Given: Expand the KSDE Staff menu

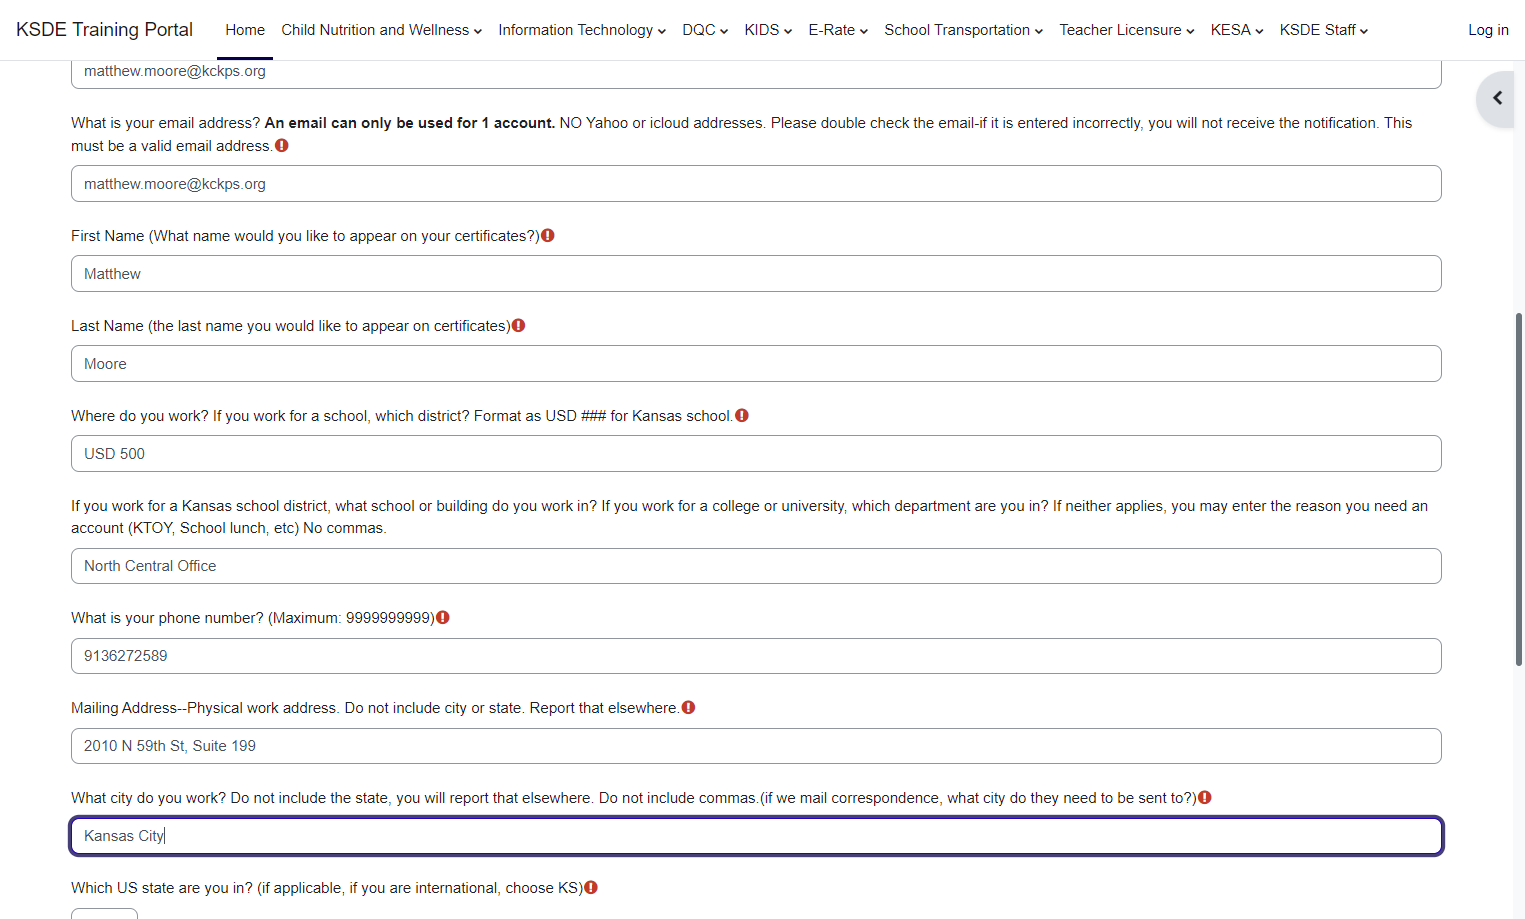Looking at the screenshot, I should click(x=1324, y=30).
